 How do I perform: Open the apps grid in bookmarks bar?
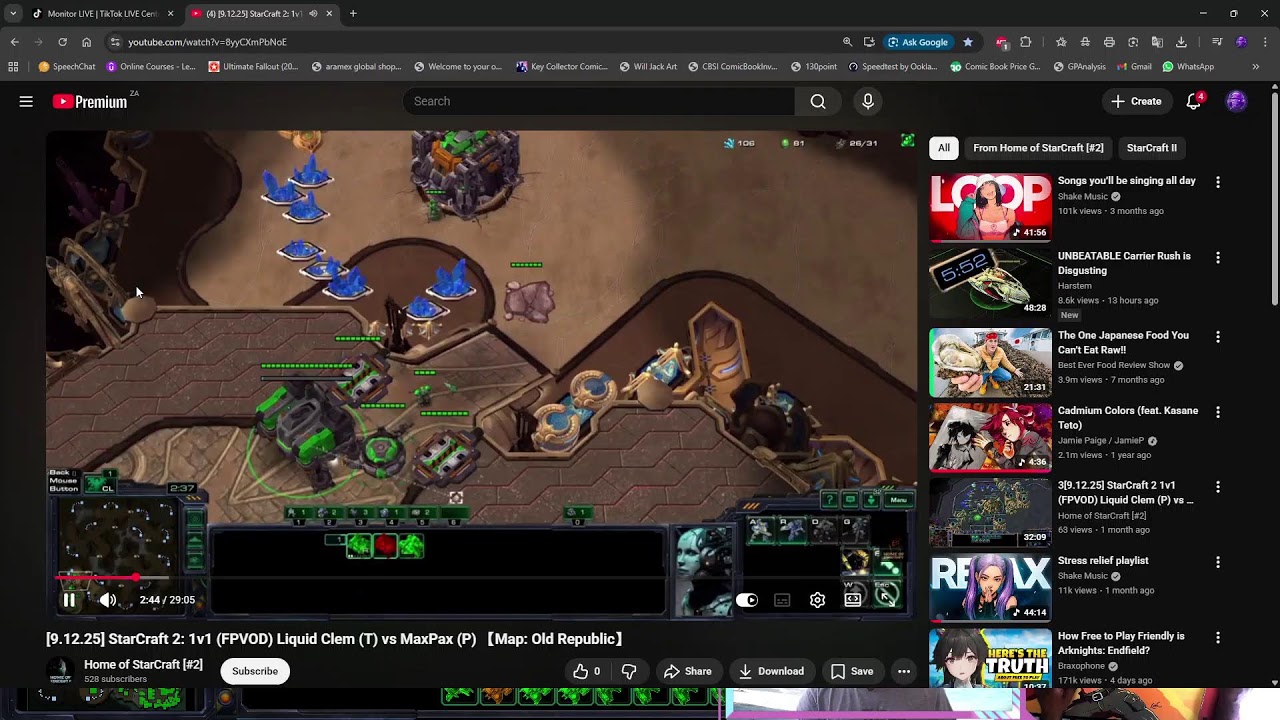tap(13, 67)
